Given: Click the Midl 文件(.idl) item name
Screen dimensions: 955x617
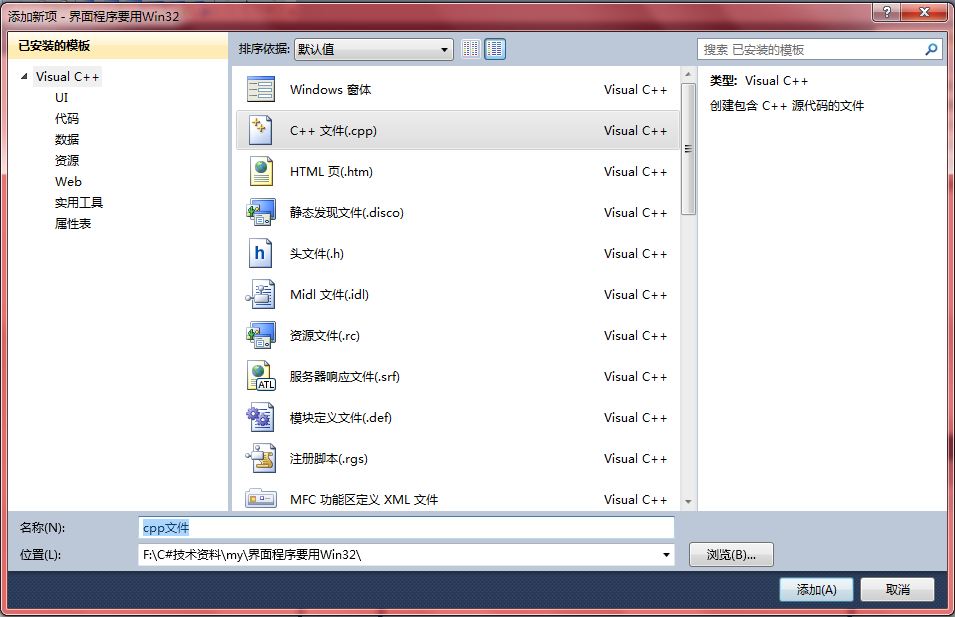Looking at the screenshot, I should coord(329,295).
